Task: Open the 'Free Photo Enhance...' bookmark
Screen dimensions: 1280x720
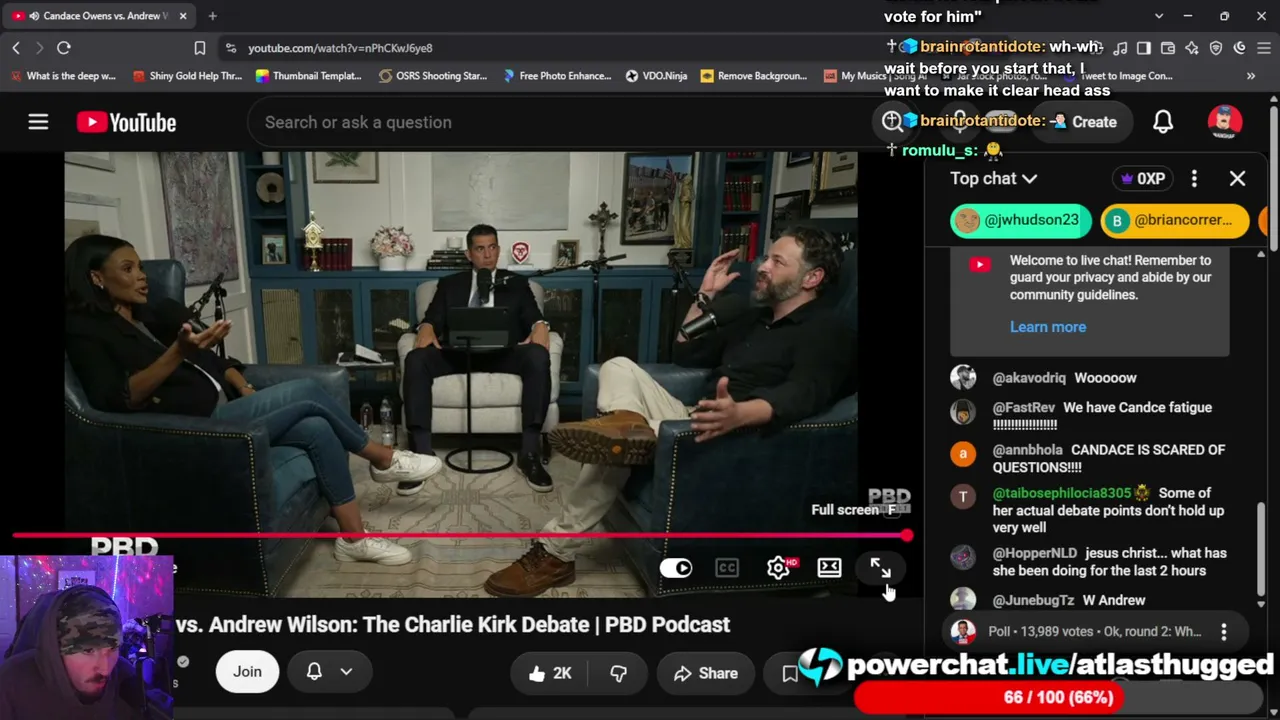Action: [x=557, y=76]
